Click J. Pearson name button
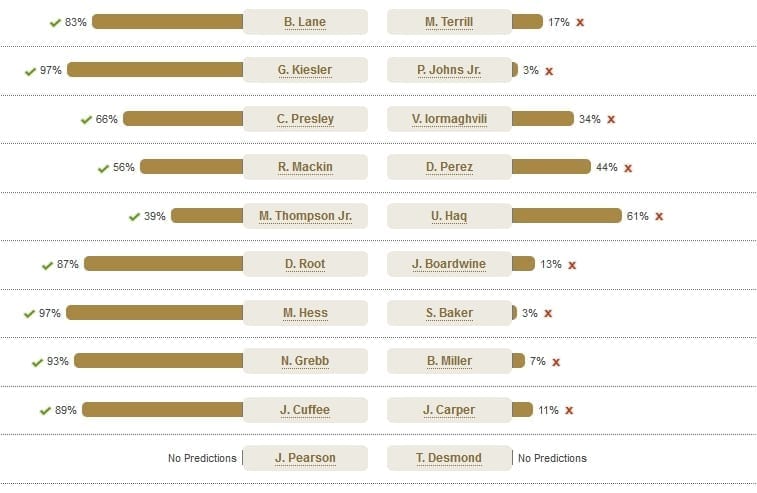This screenshot has width=757, height=493. 305,458
